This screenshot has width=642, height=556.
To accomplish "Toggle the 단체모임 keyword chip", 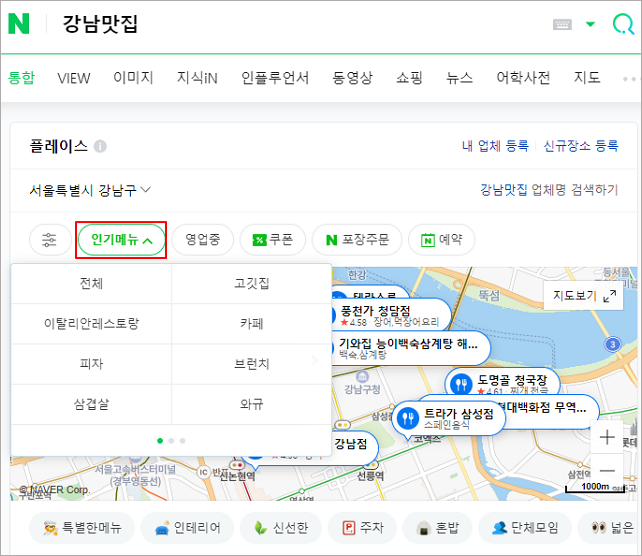I will tap(524, 528).
